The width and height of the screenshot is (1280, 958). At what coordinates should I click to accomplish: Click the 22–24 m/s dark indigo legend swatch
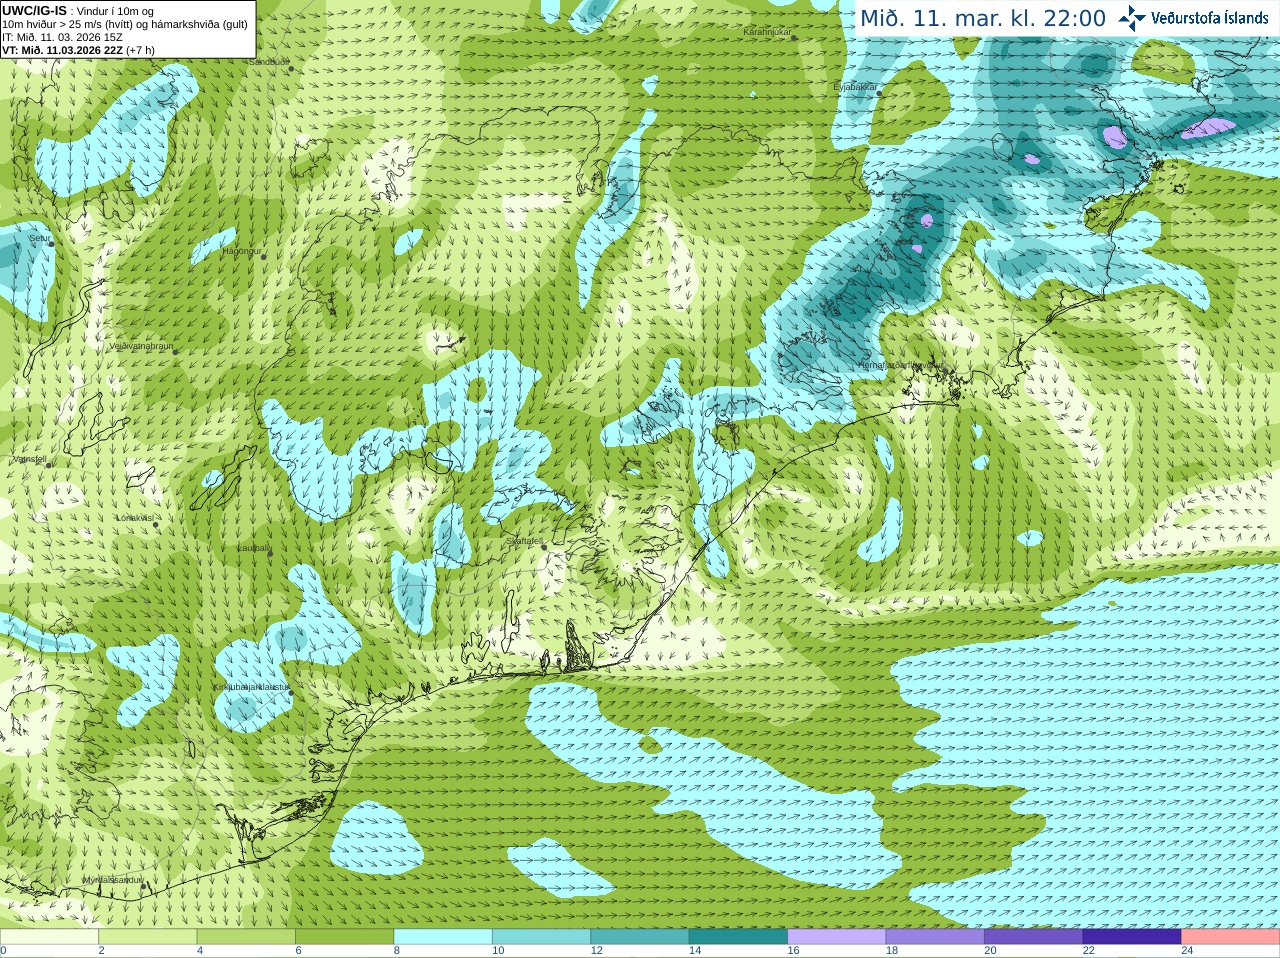point(1132,937)
